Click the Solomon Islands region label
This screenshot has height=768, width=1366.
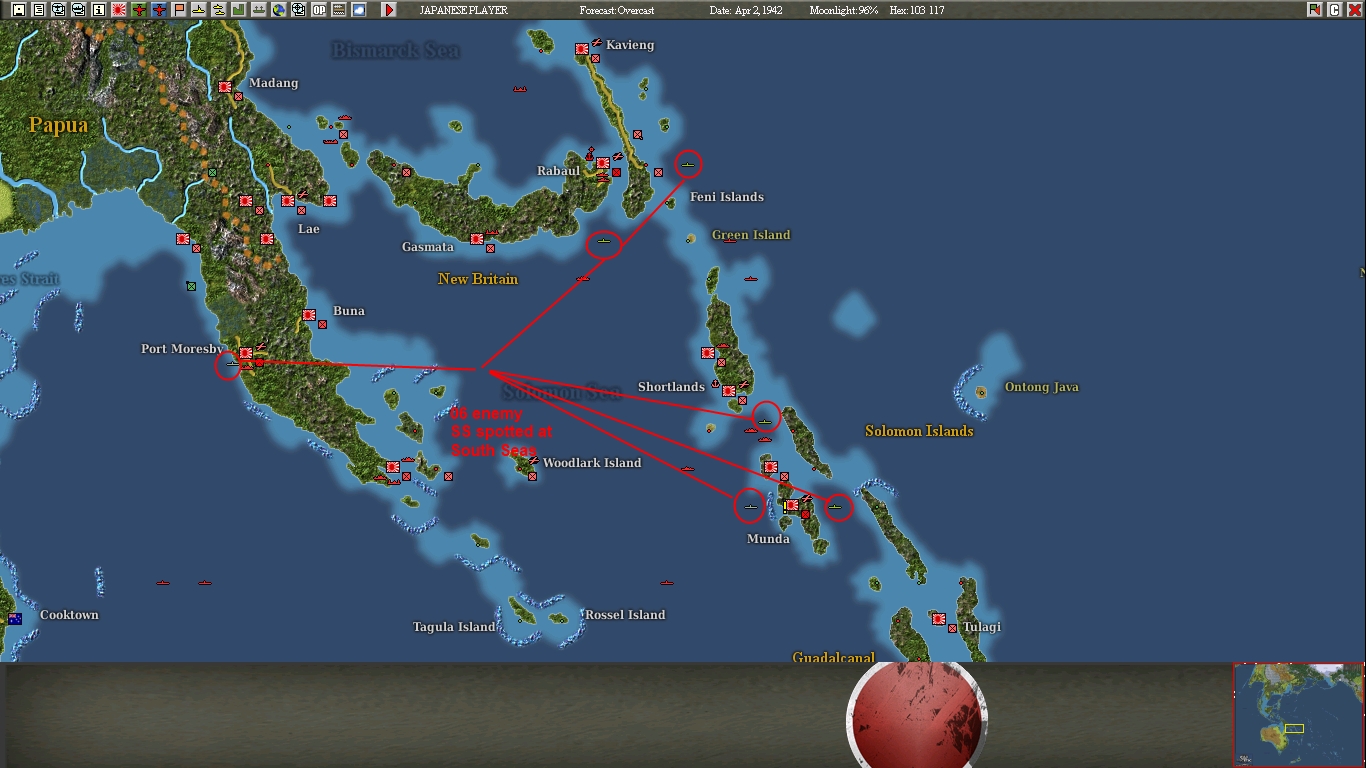[919, 431]
